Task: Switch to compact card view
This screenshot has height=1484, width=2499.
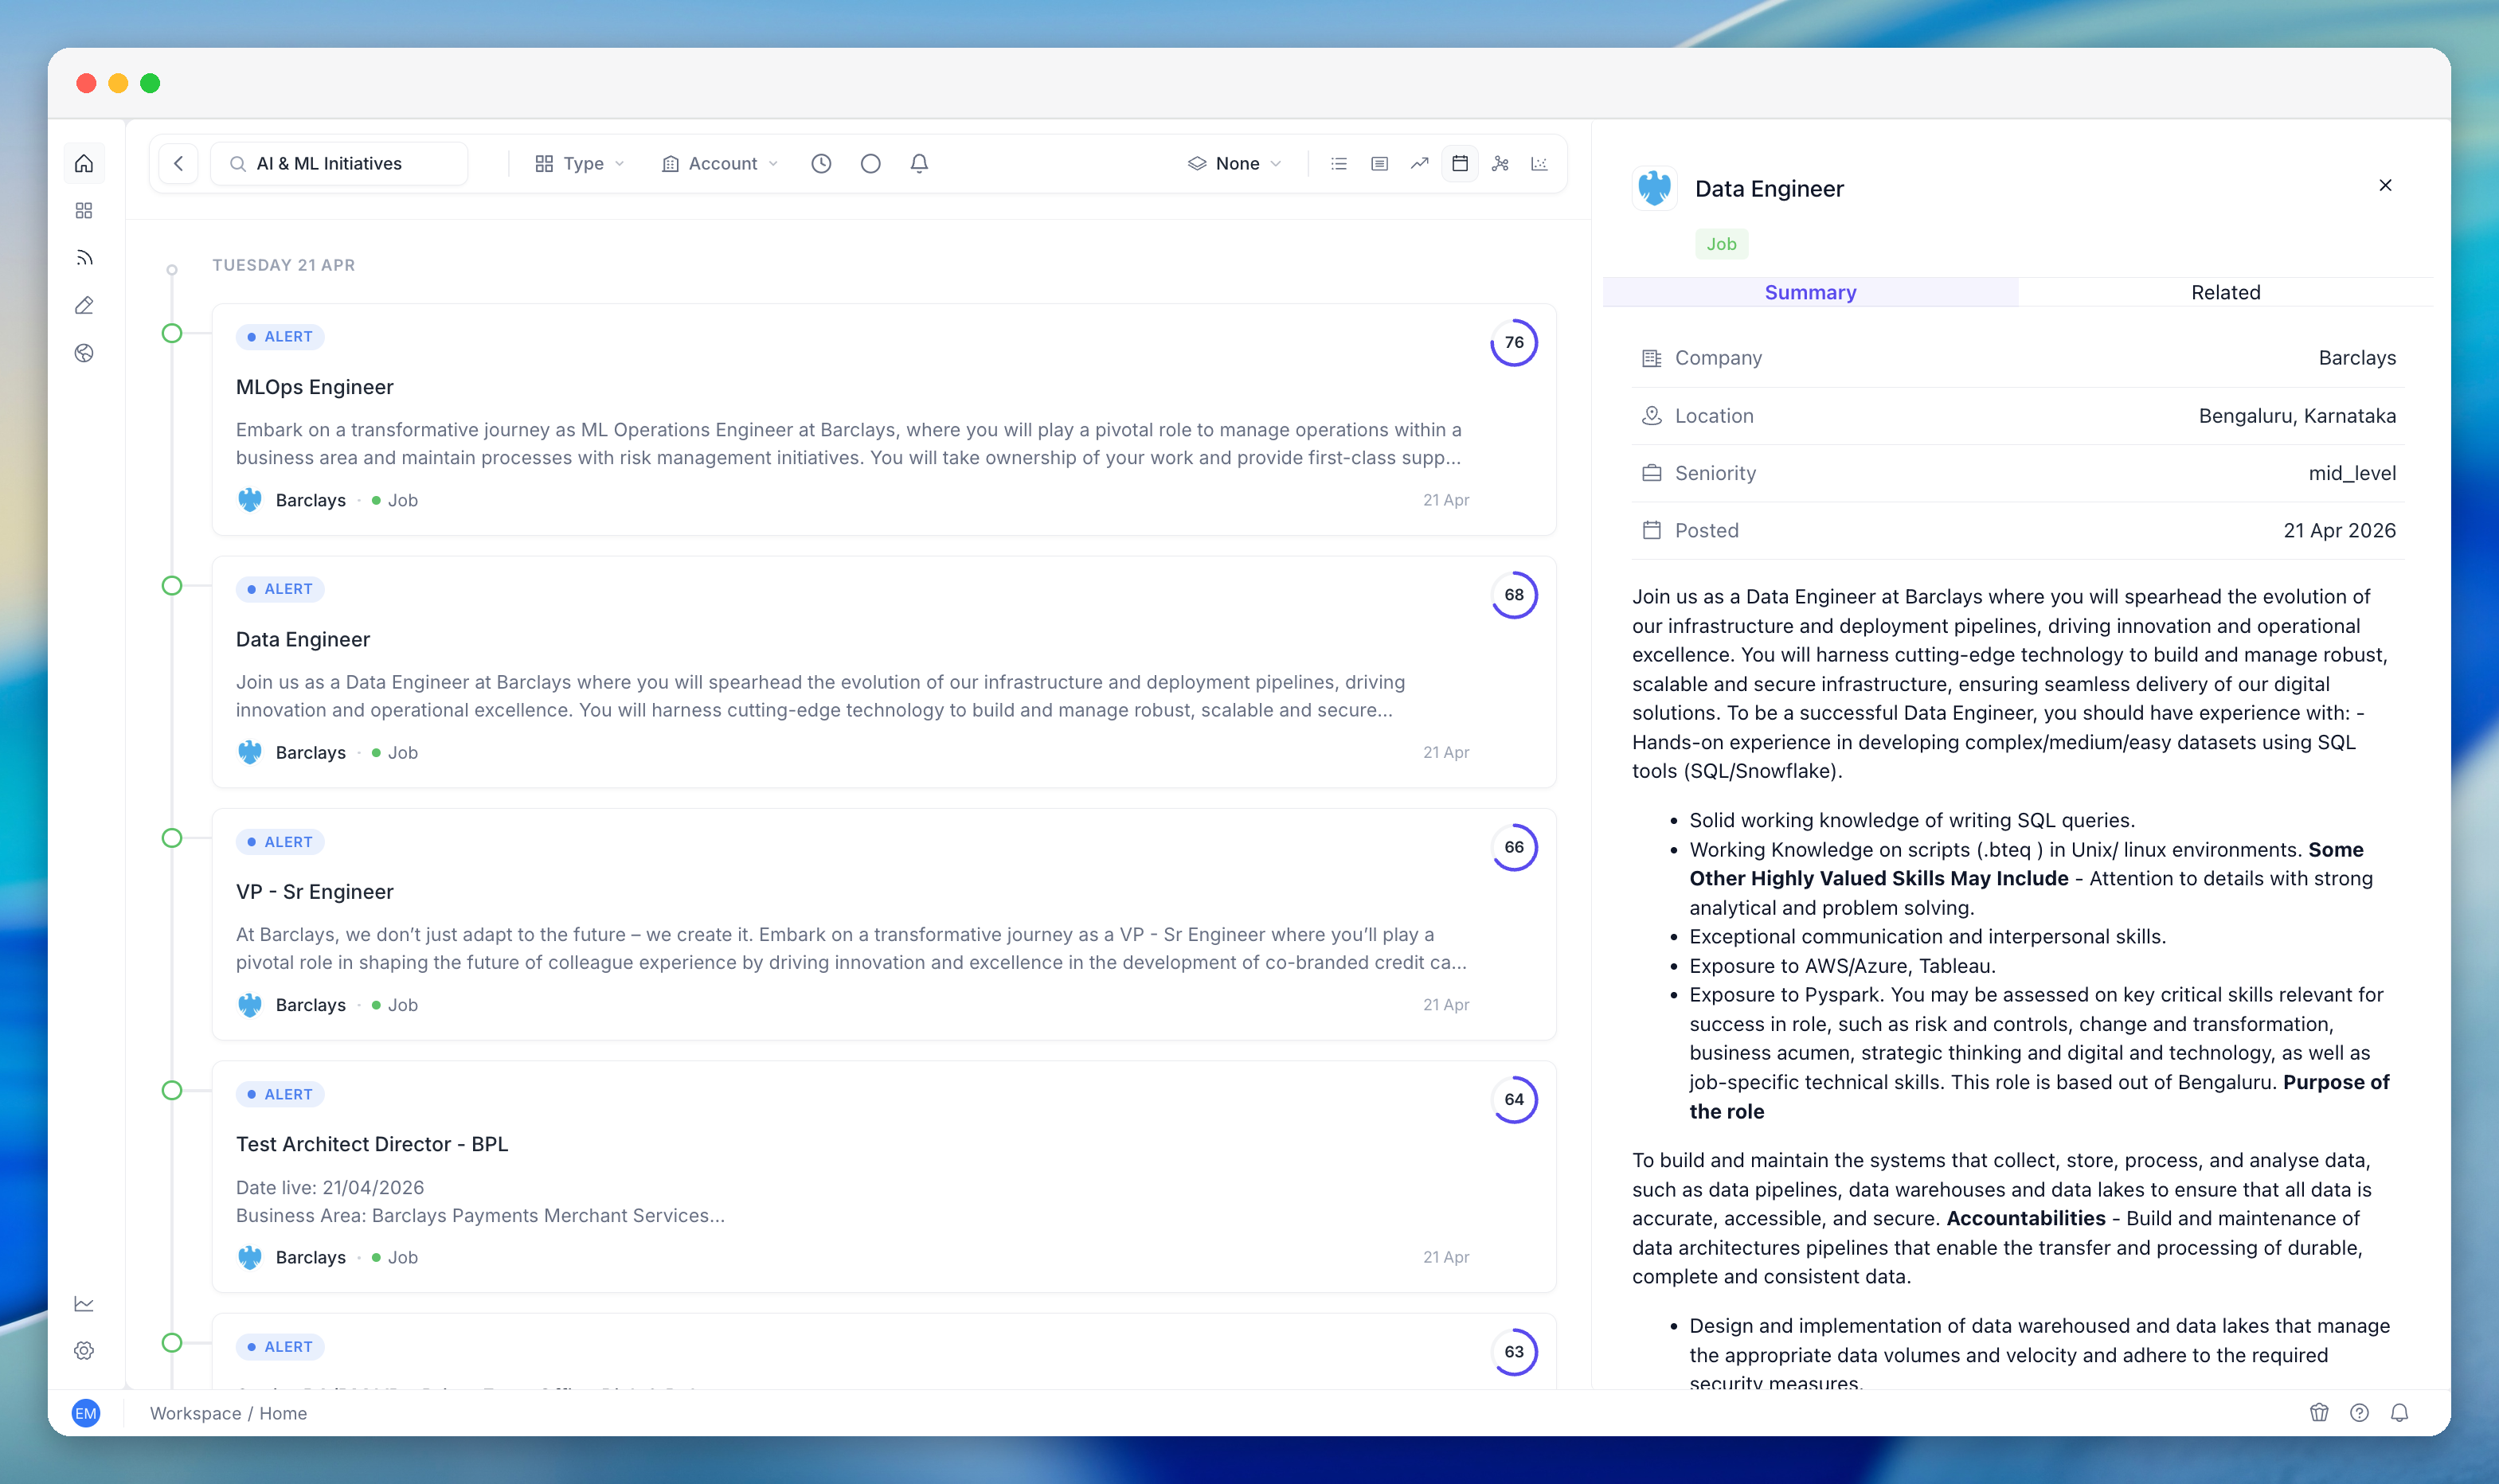Action: (1380, 163)
